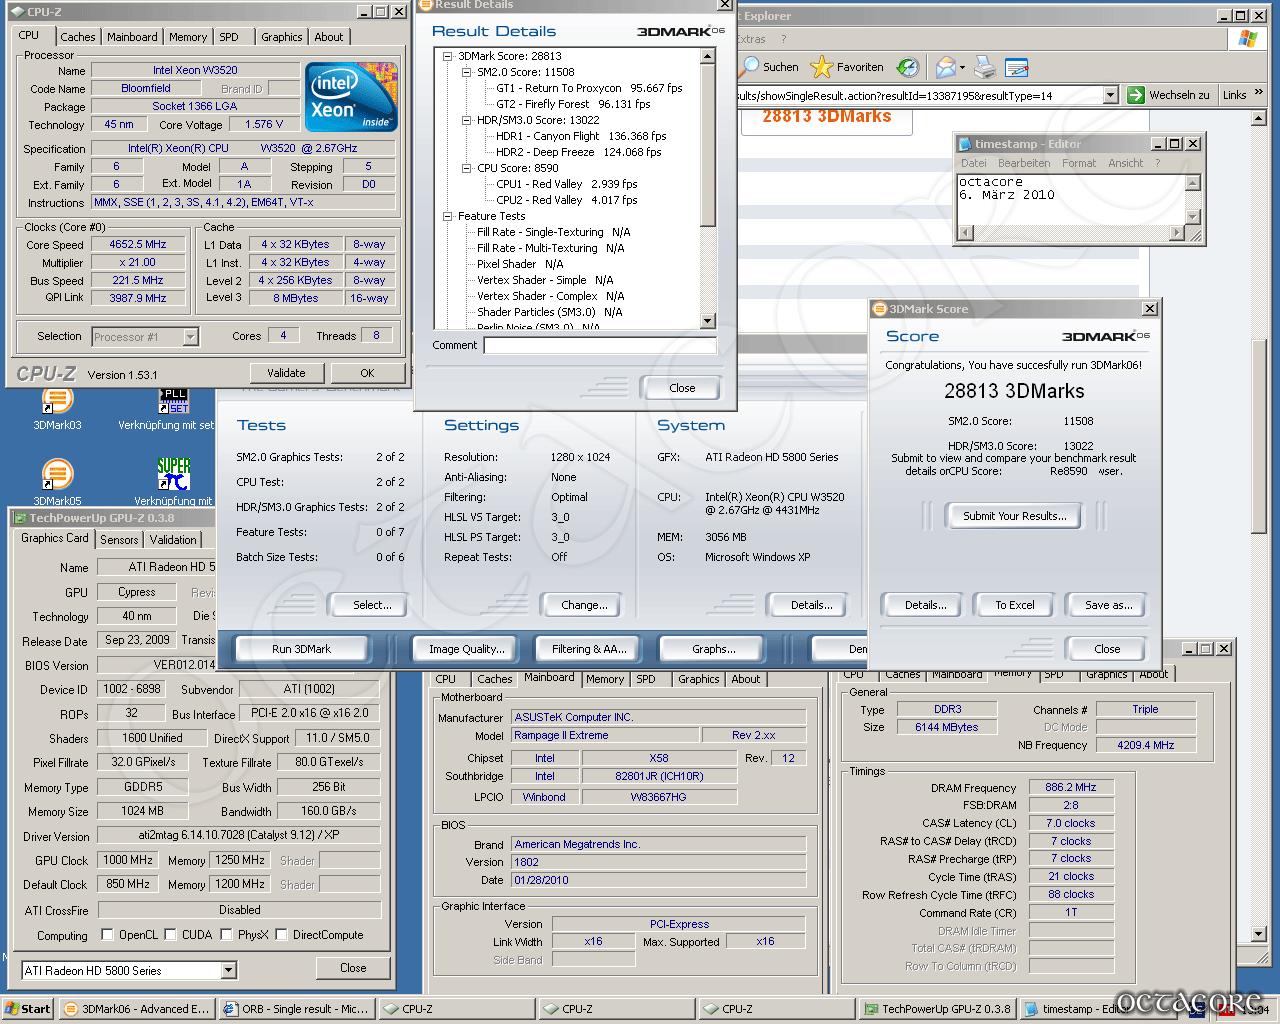Click the To Excel button
The height and width of the screenshot is (1024, 1280).
point(1014,605)
